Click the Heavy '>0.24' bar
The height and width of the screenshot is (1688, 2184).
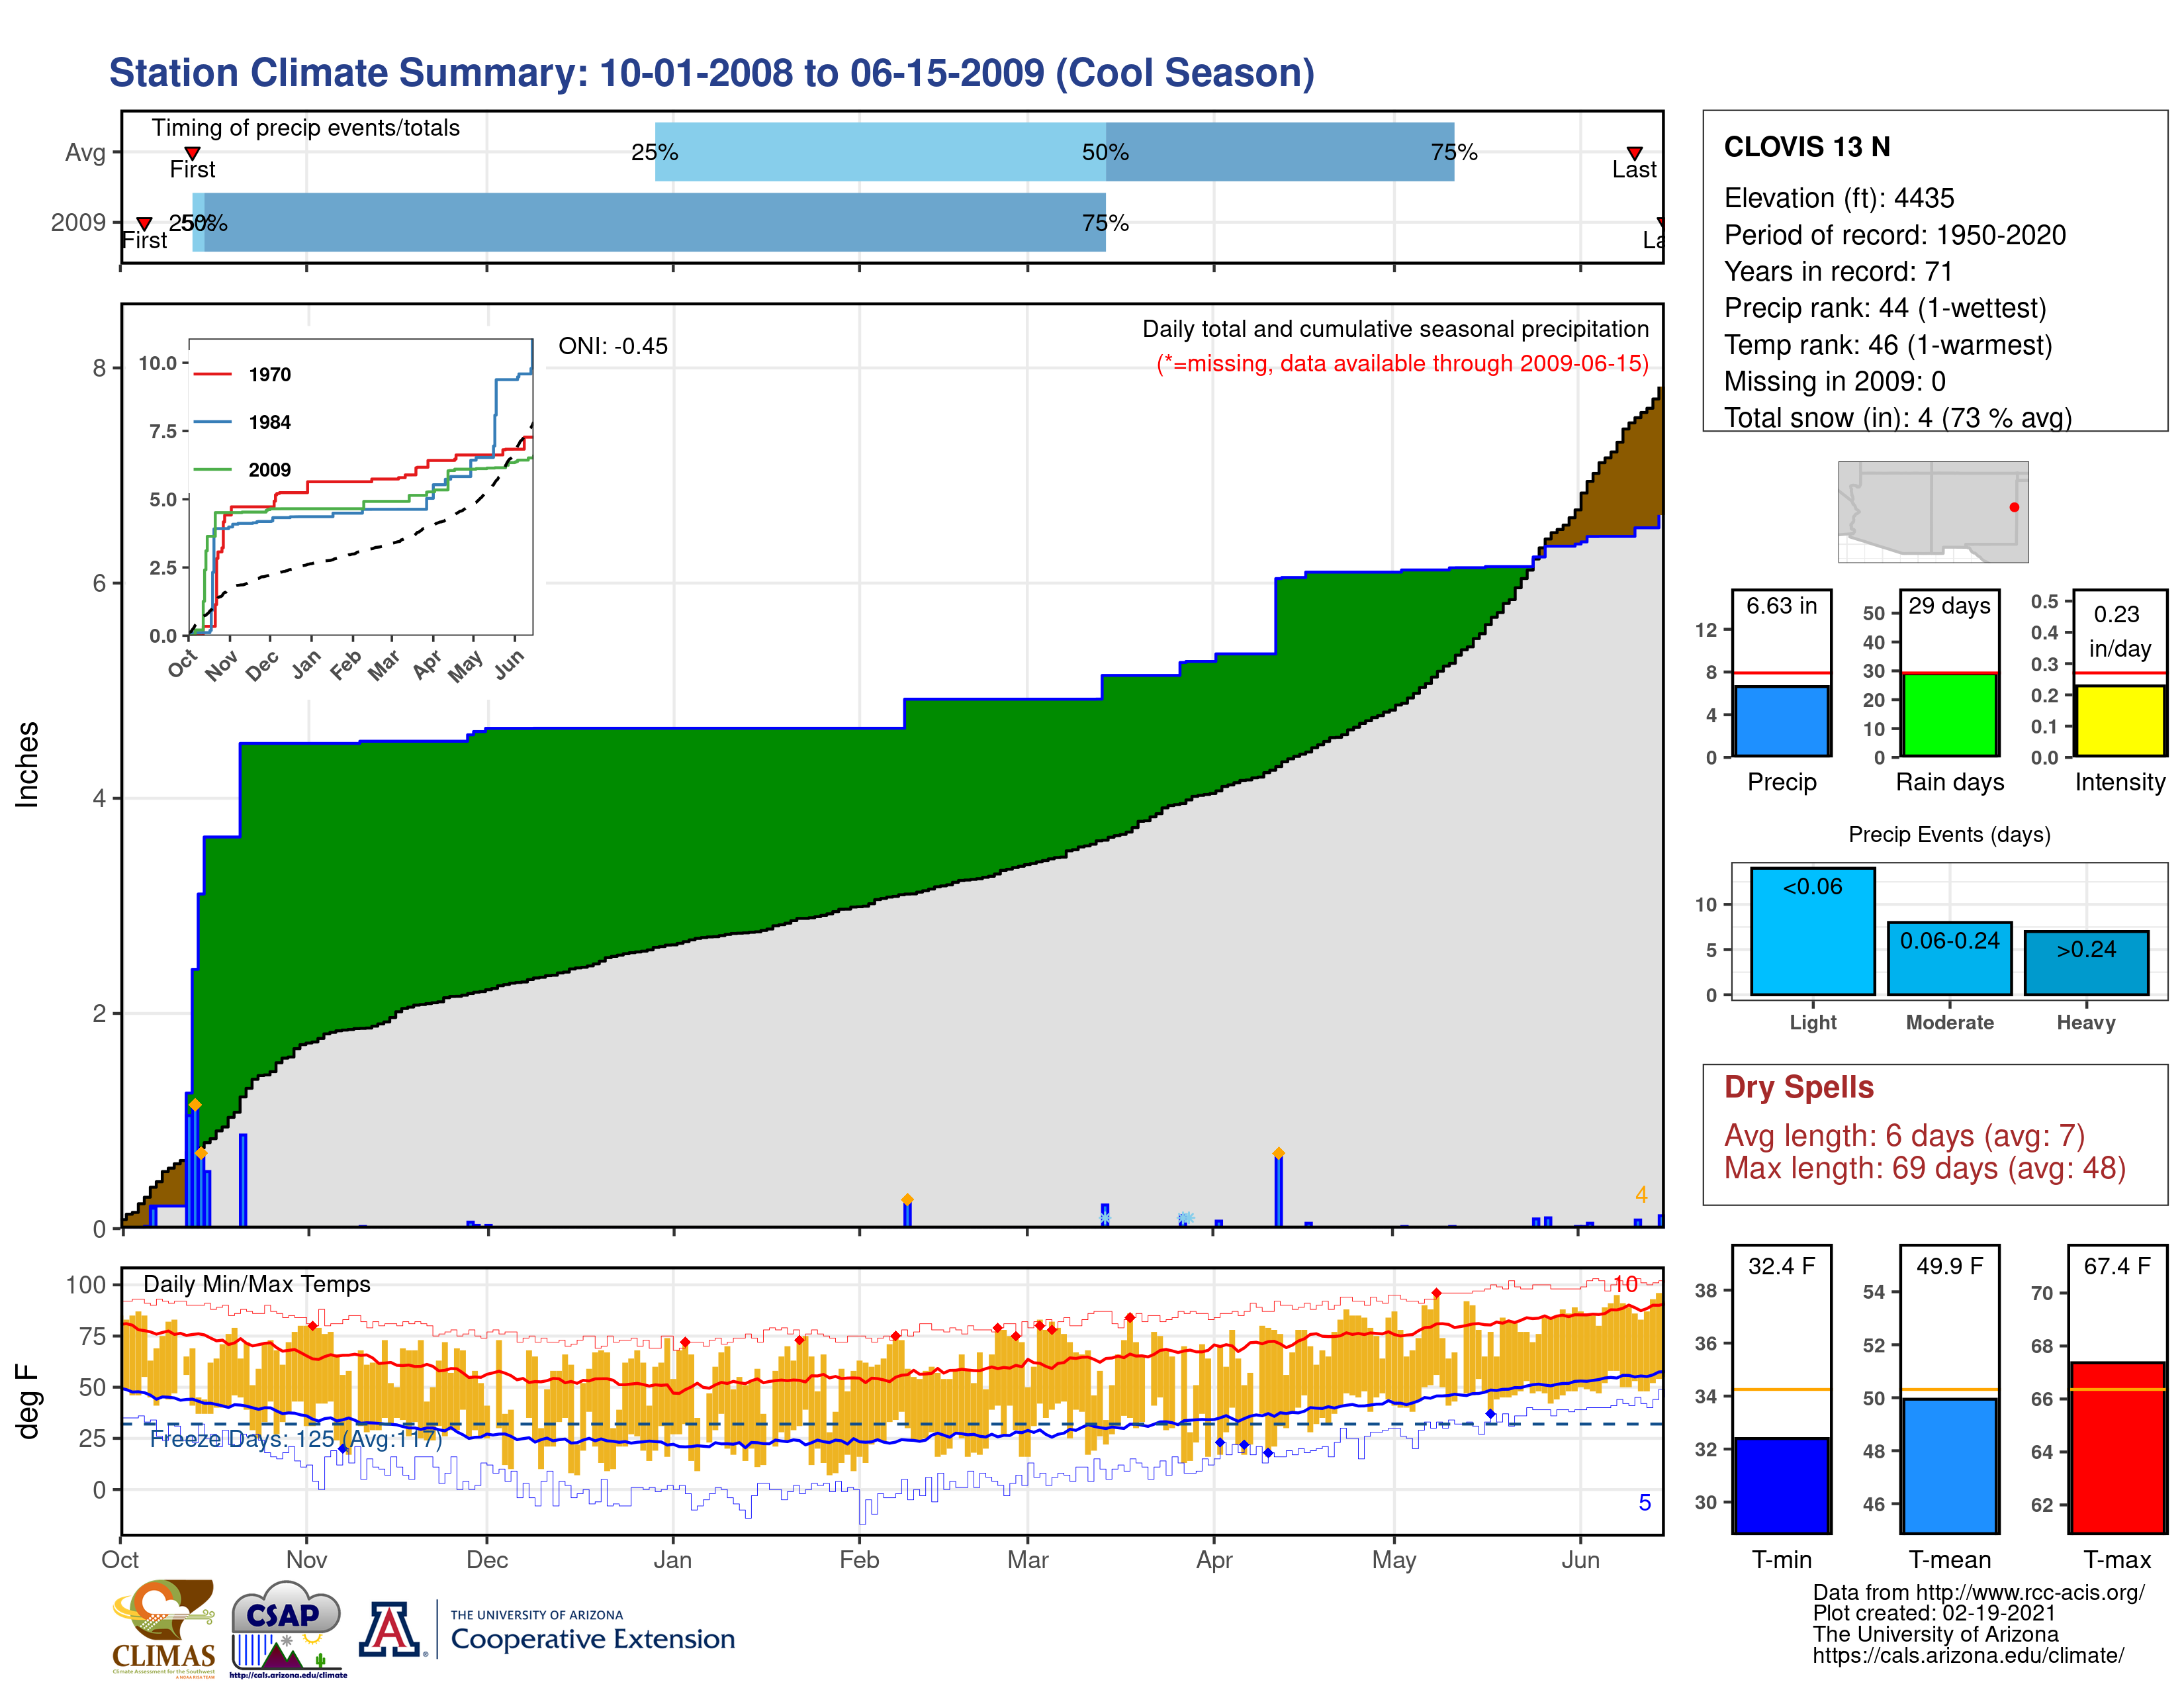pos(2086,963)
